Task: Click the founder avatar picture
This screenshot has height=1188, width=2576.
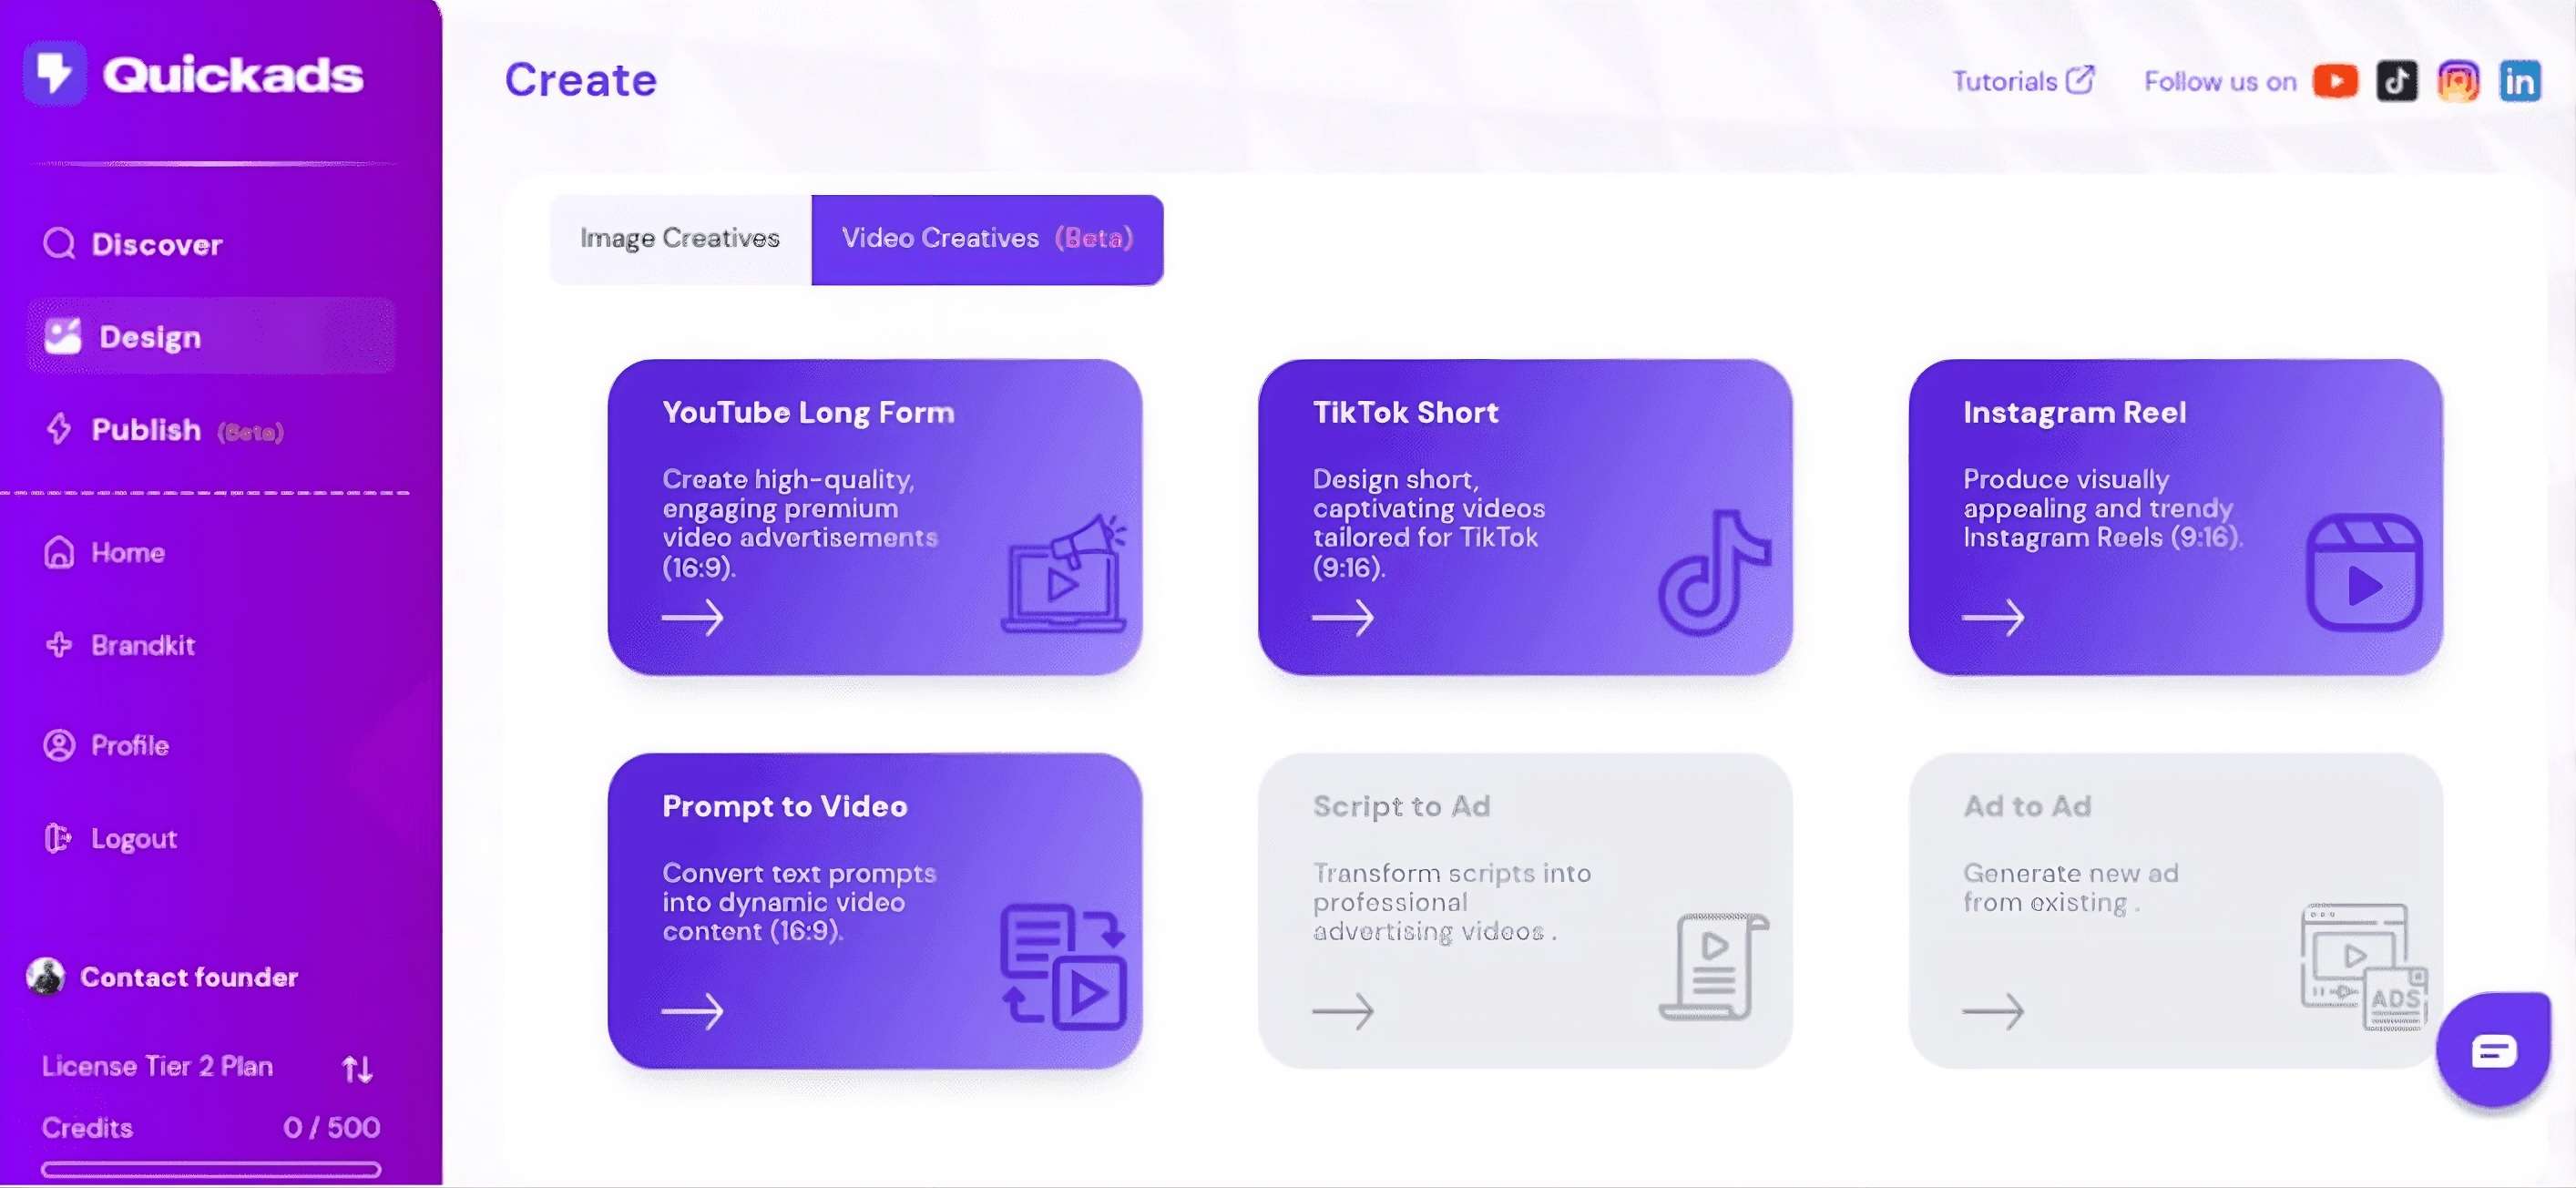Action: tap(46, 976)
